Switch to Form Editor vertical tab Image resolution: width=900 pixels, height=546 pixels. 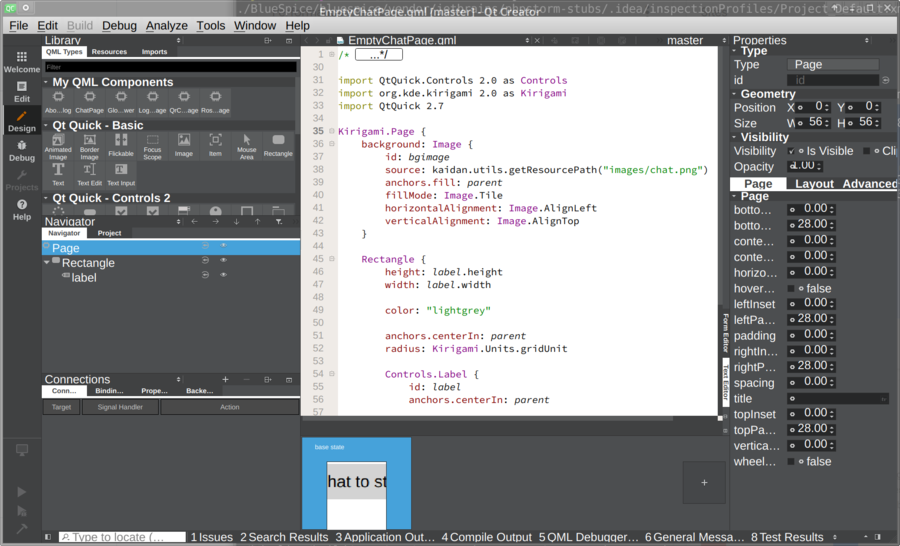click(725, 332)
